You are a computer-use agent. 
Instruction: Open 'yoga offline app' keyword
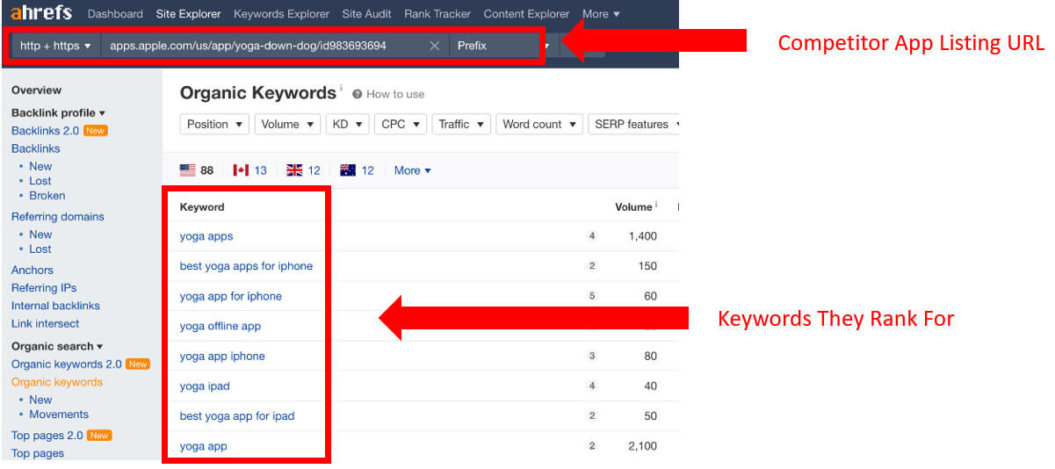(x=220, y=326)
